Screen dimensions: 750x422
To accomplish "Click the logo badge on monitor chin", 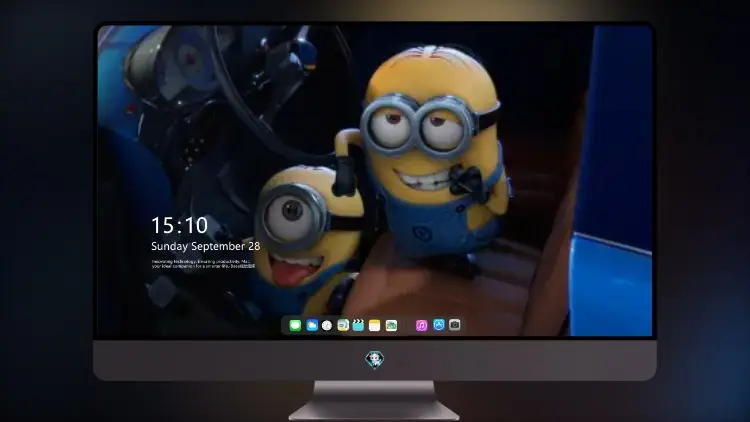I will point(375,359).
